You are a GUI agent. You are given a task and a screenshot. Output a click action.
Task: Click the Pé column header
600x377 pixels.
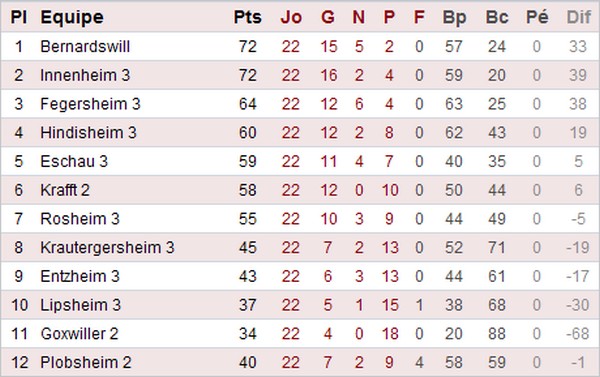pyautogui.click(x=537, y=17)
